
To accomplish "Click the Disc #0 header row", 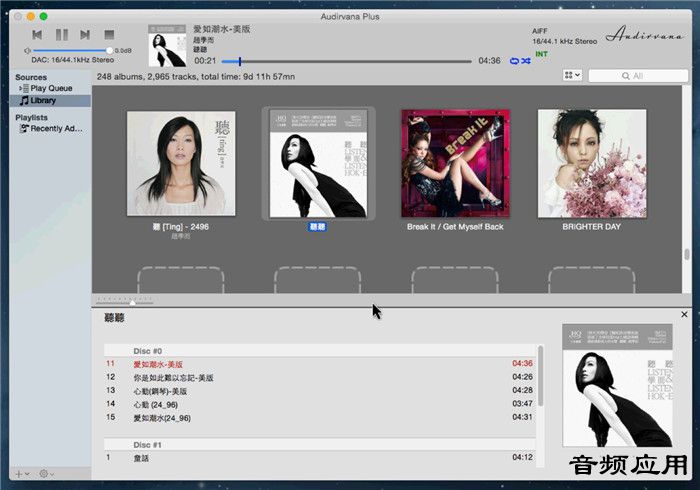I will point(320,351).
